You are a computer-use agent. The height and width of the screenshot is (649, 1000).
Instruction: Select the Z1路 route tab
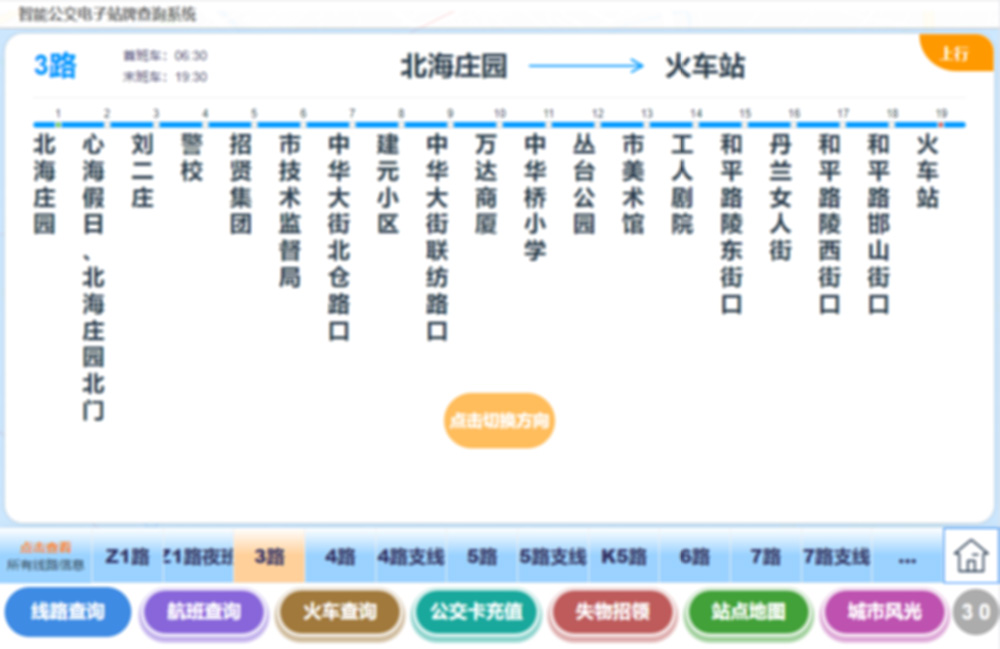(128, 557)
